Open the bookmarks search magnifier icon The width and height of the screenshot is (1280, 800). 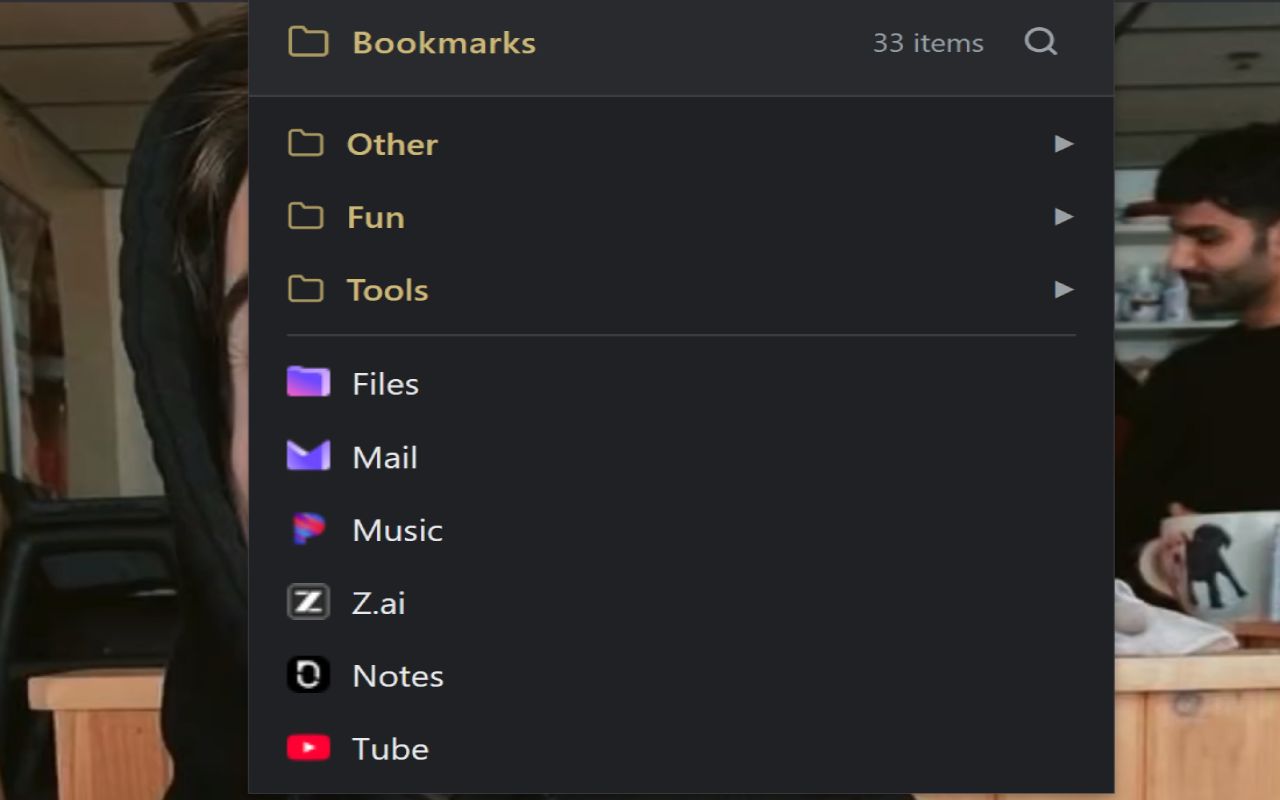1041,42
